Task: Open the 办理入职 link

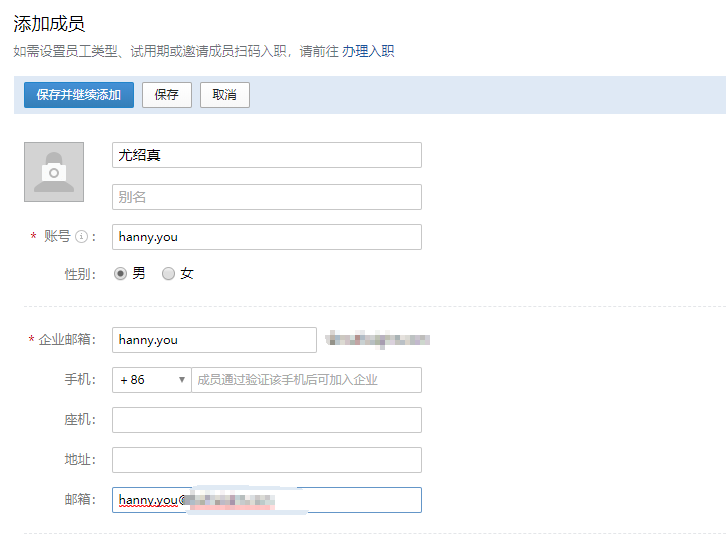Action: coord(368,51)
